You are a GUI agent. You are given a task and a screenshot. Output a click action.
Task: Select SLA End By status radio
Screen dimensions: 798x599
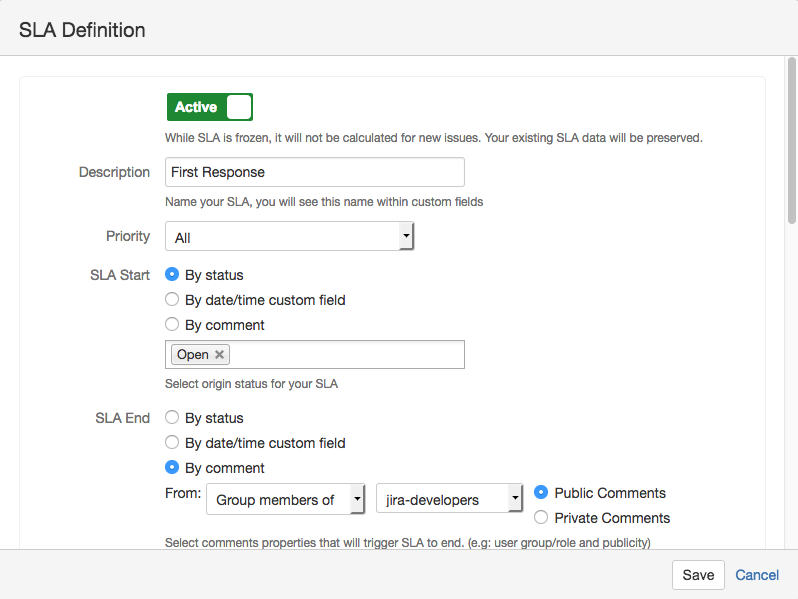[x=172, y=418]
